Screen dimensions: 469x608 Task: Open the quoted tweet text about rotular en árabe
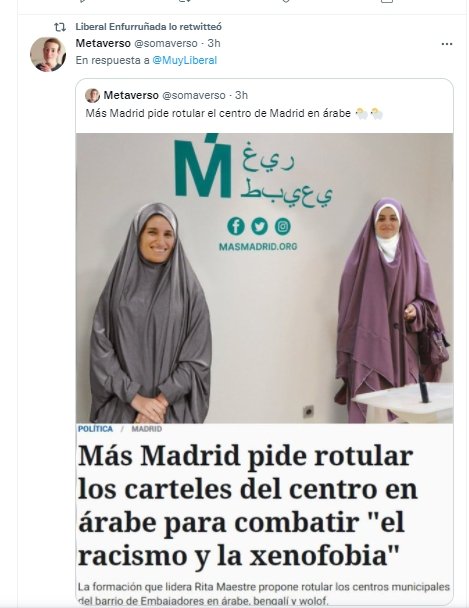click(x=234, y=113)
